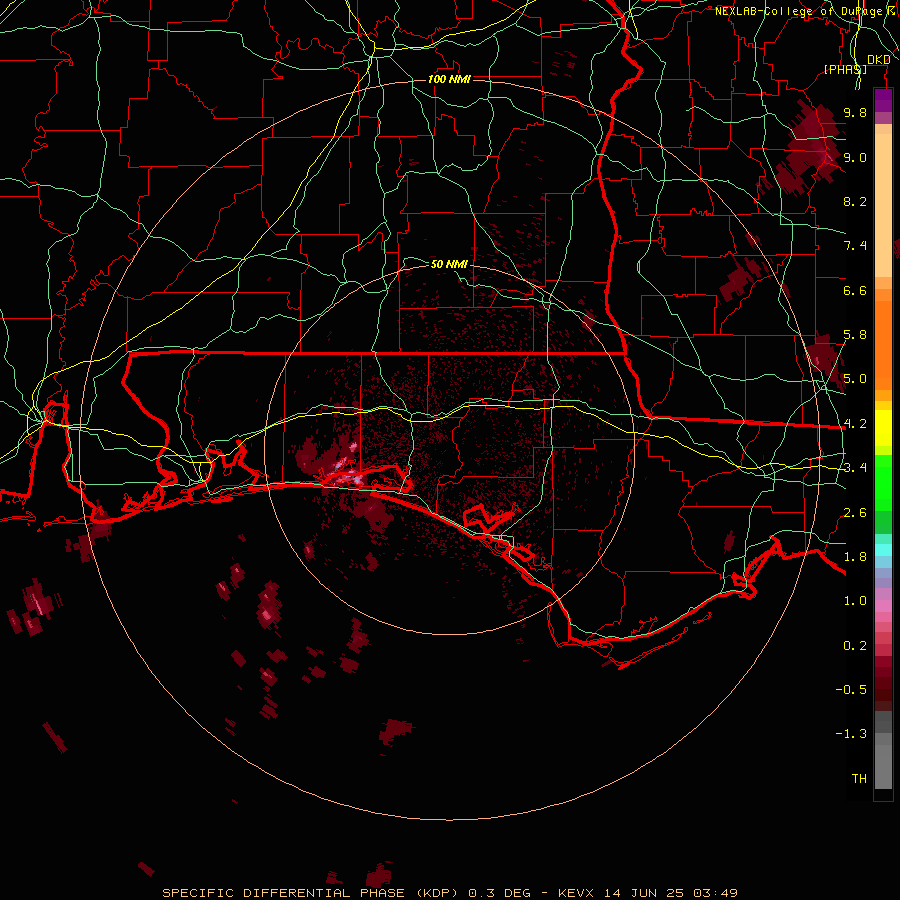Pick the purple swatch atop the color bar

[883, 100]
